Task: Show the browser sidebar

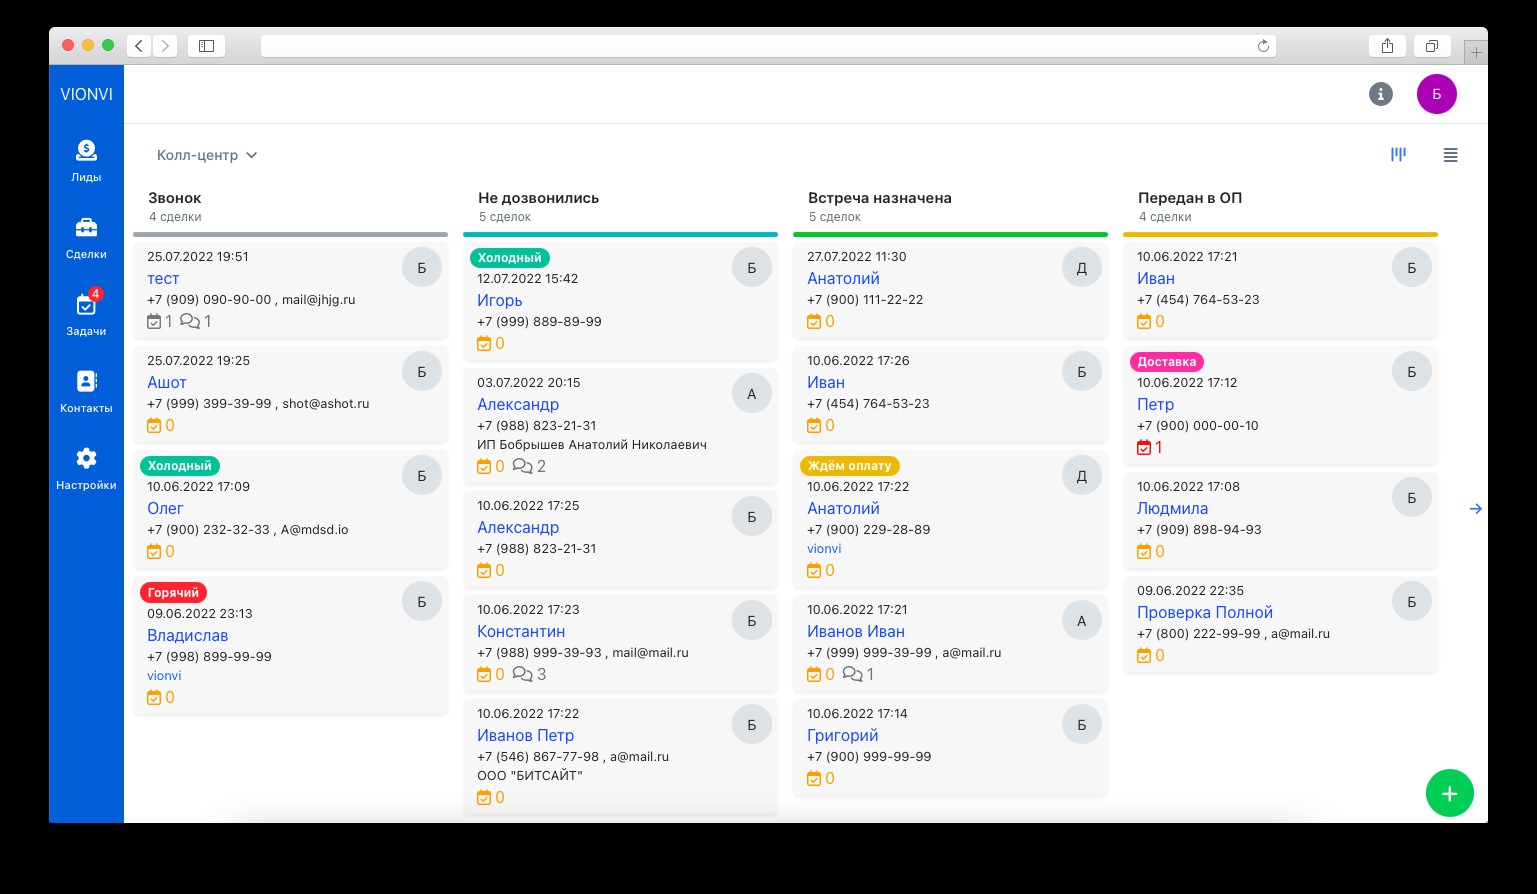Action: coord(206,46)
